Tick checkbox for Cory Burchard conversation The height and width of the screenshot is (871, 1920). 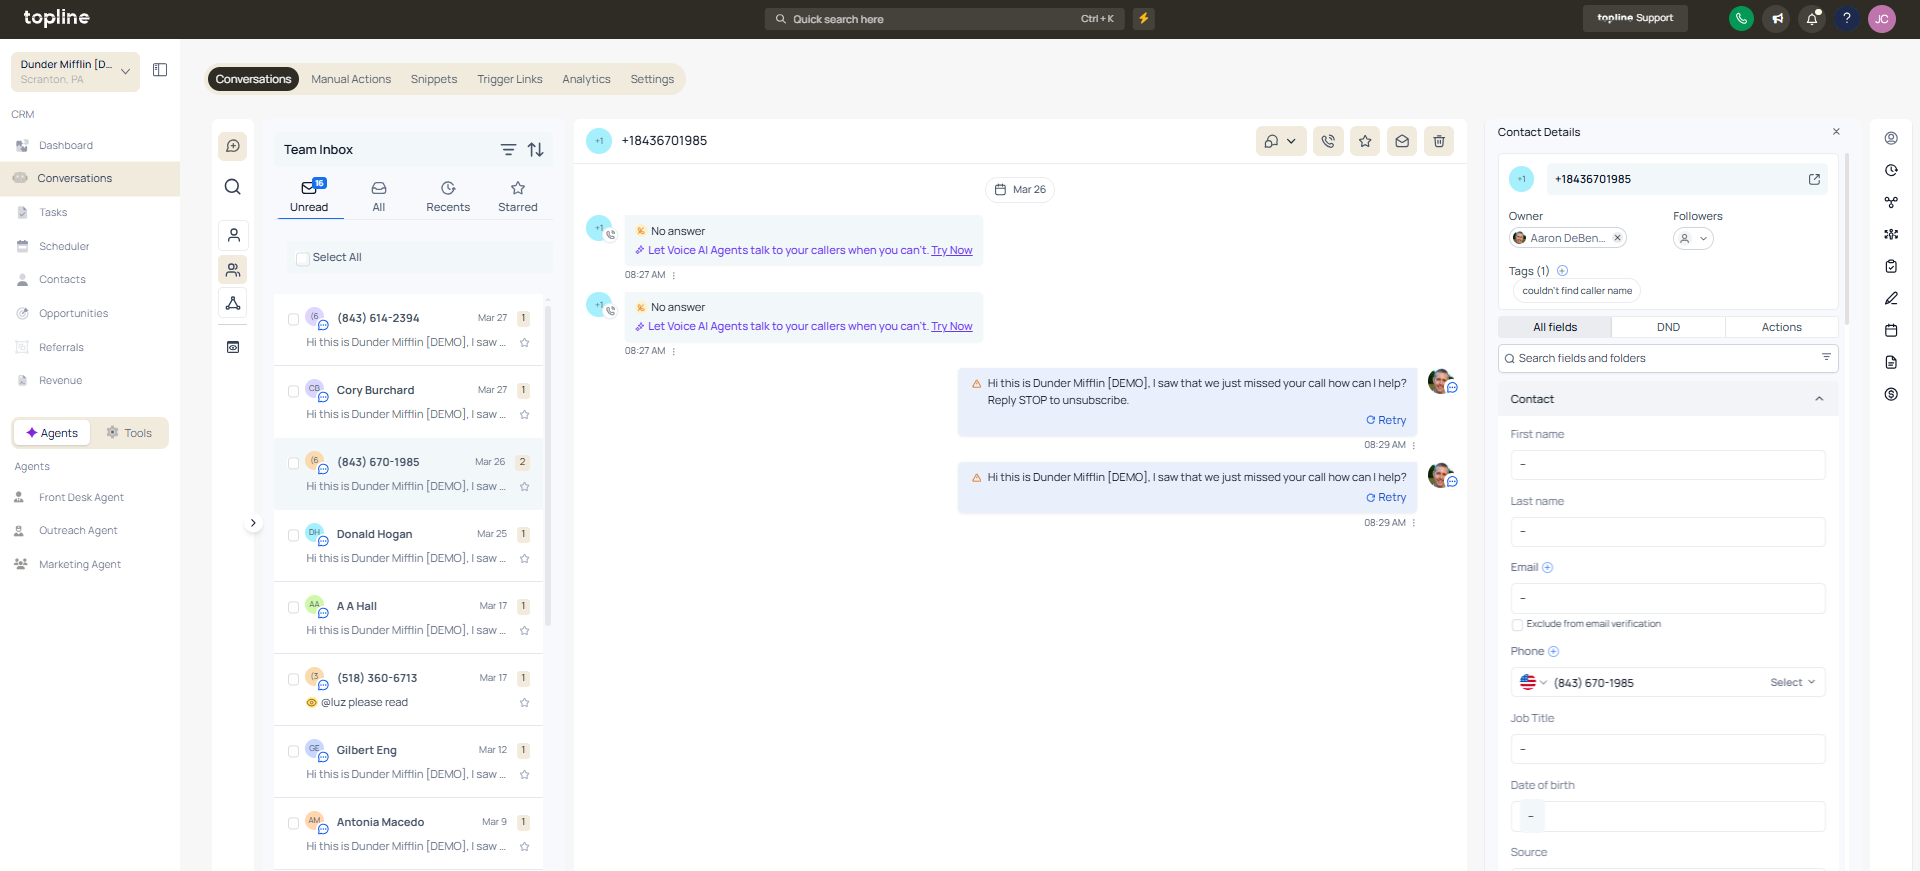pyautogui.click(x=293, y=391)
